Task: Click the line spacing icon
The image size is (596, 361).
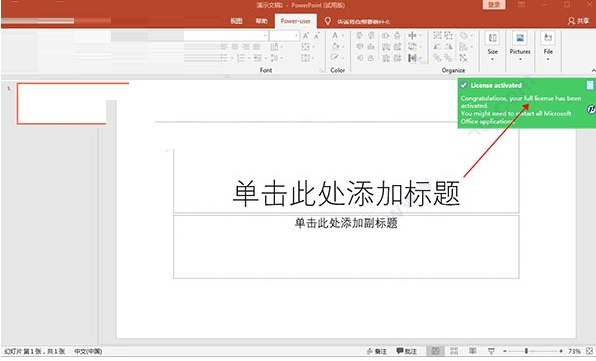Action: pos(274,58)
